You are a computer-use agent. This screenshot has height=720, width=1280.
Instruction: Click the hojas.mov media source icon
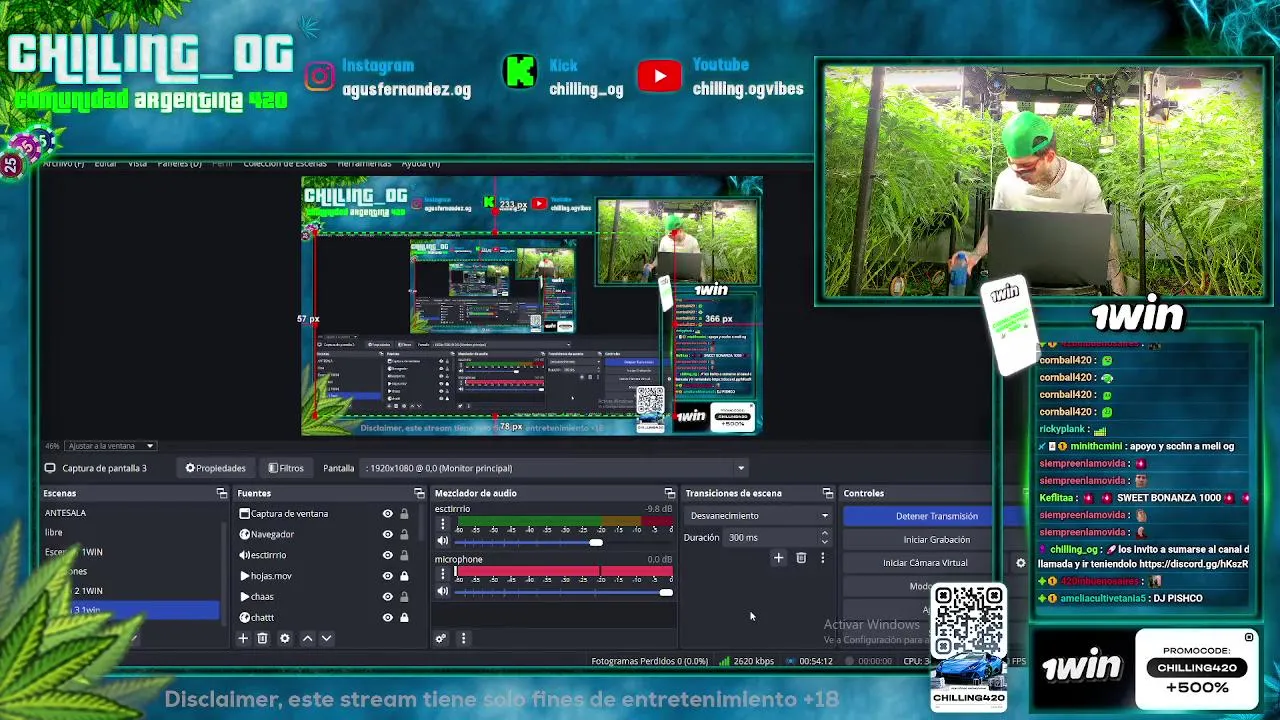(x=244, y=576)
